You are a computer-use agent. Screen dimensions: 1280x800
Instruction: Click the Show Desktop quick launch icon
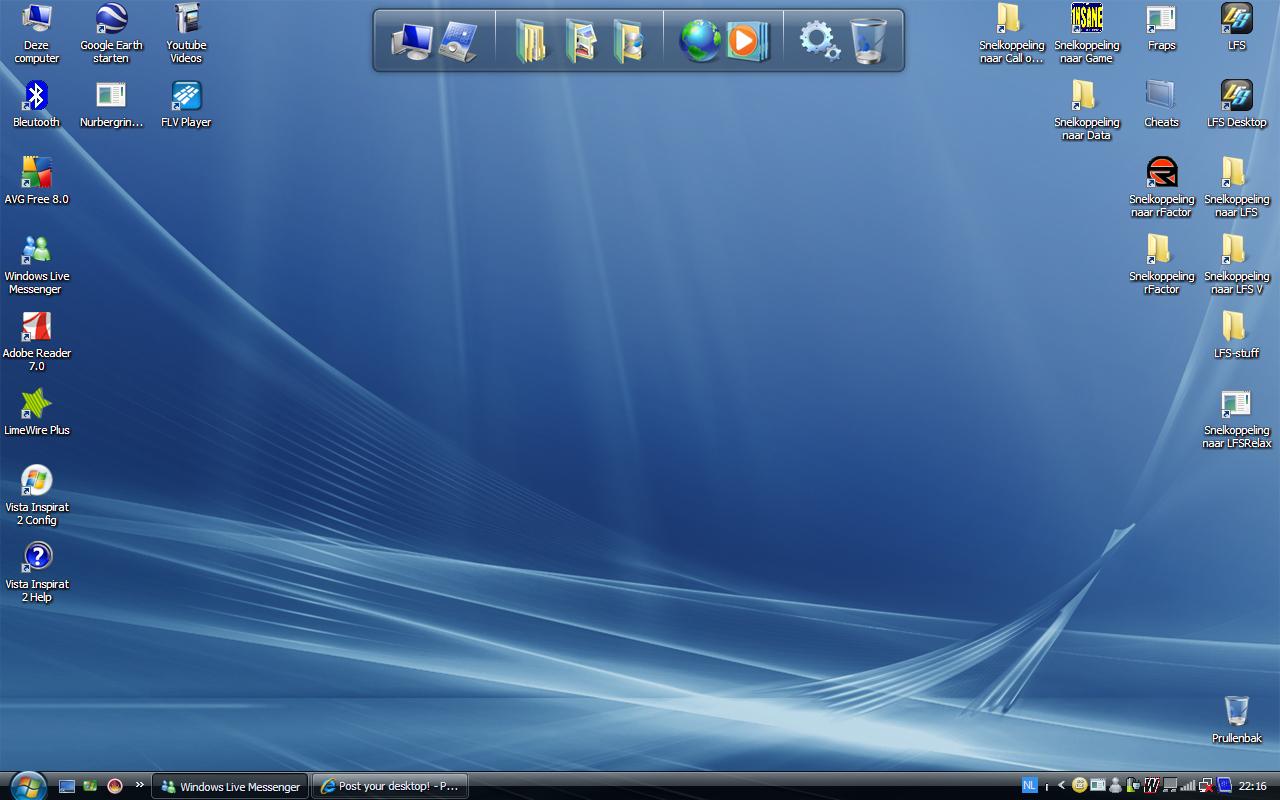tap(67, 786)
